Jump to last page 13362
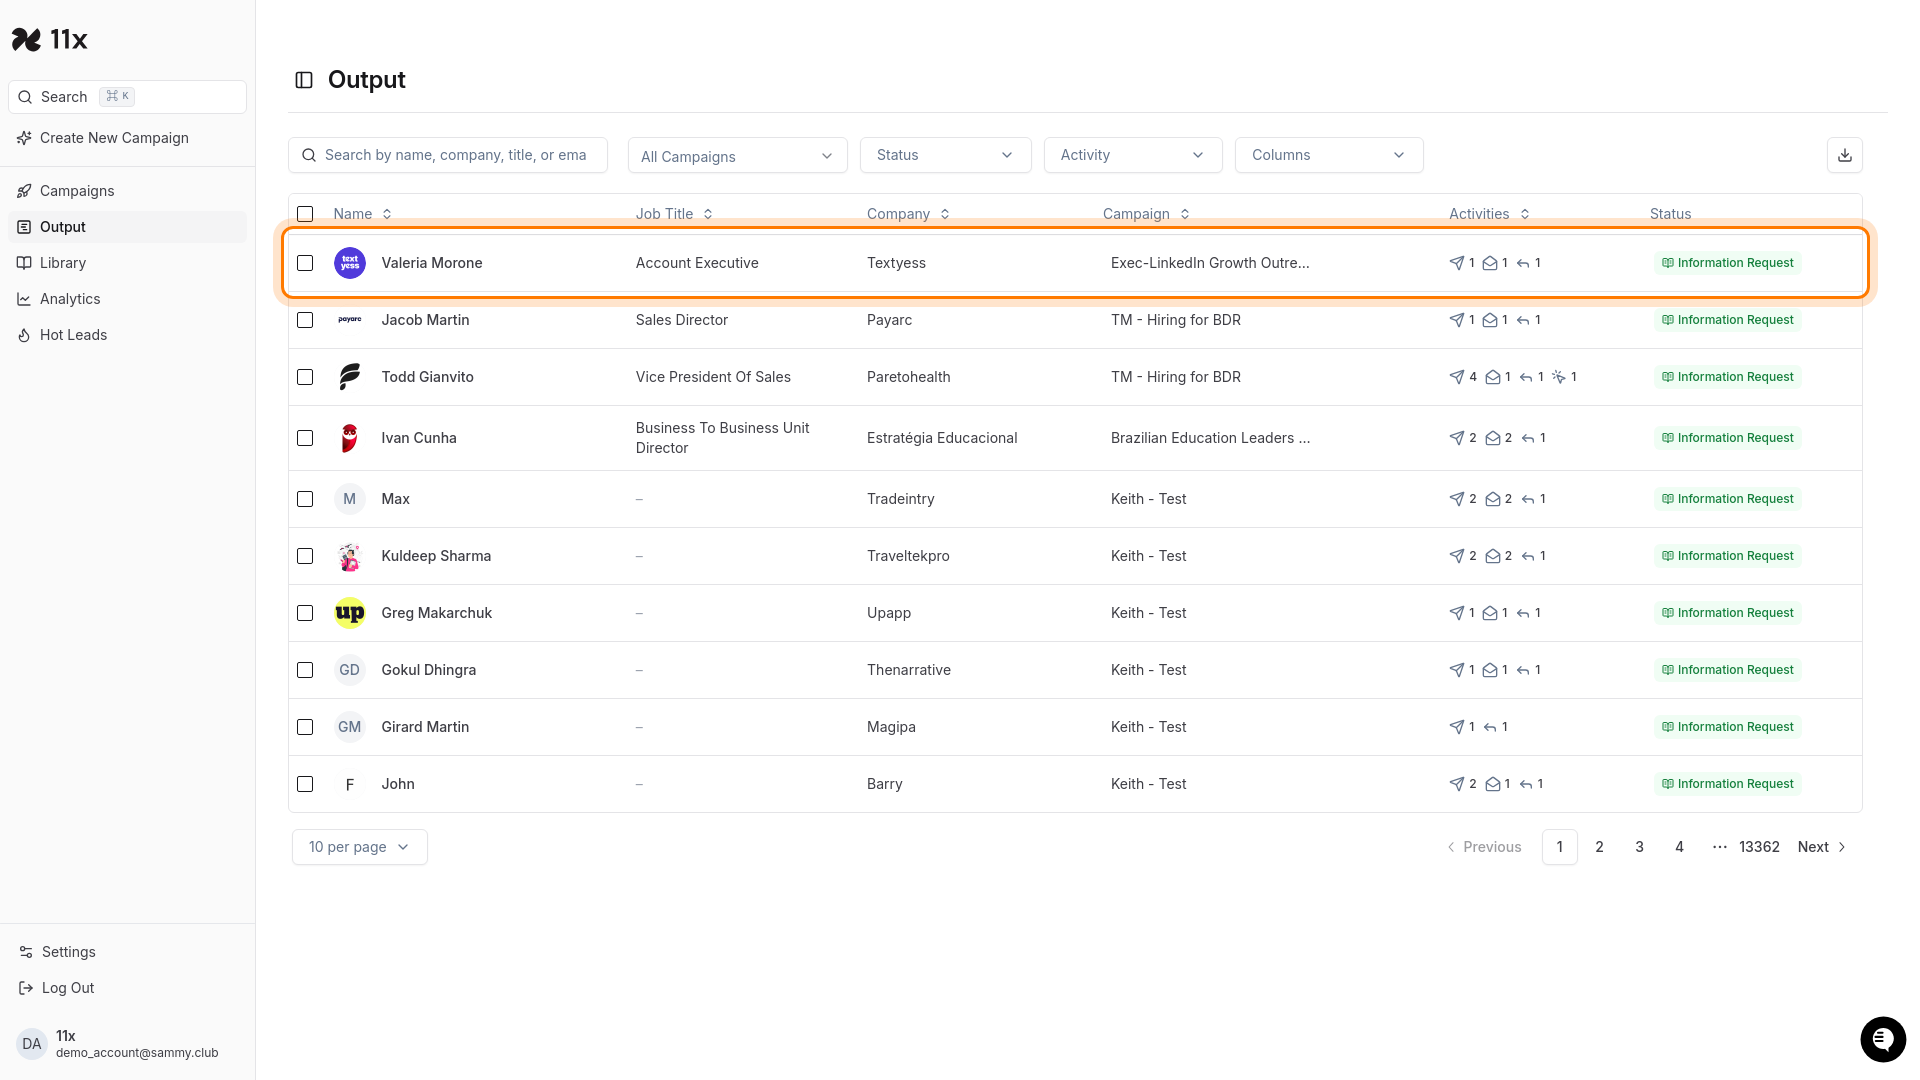The width and height of the screenshot is (1920, 1080). coord(1759,847)
